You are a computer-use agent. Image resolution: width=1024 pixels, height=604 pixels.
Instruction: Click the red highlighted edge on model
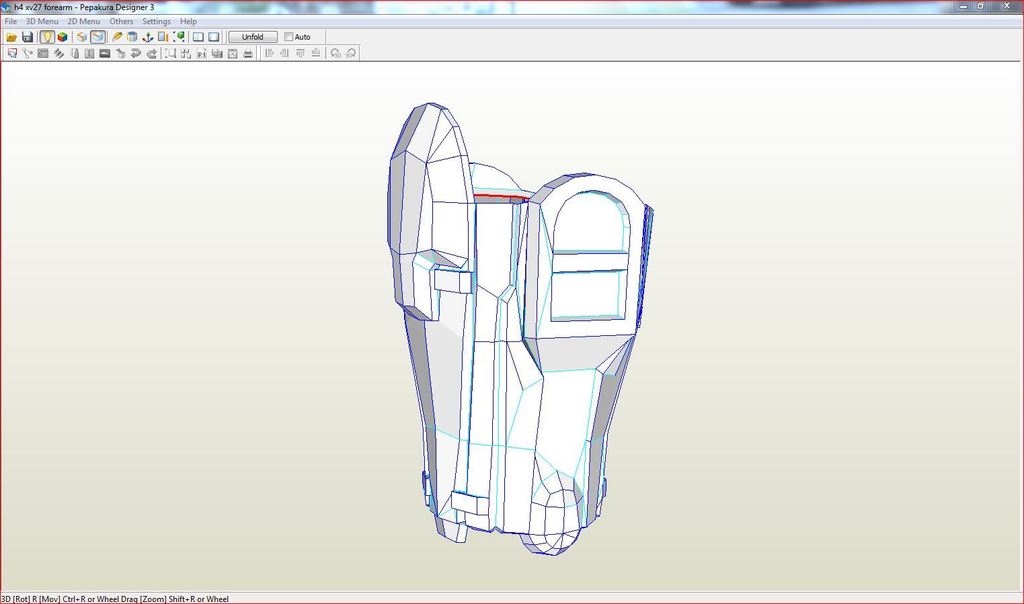tap(500, 197)
